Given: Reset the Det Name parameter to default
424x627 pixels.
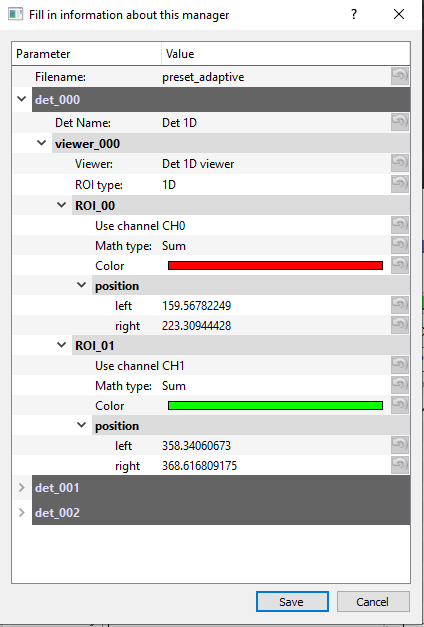Looking at the screenshot, I should [x=400, y=122].
